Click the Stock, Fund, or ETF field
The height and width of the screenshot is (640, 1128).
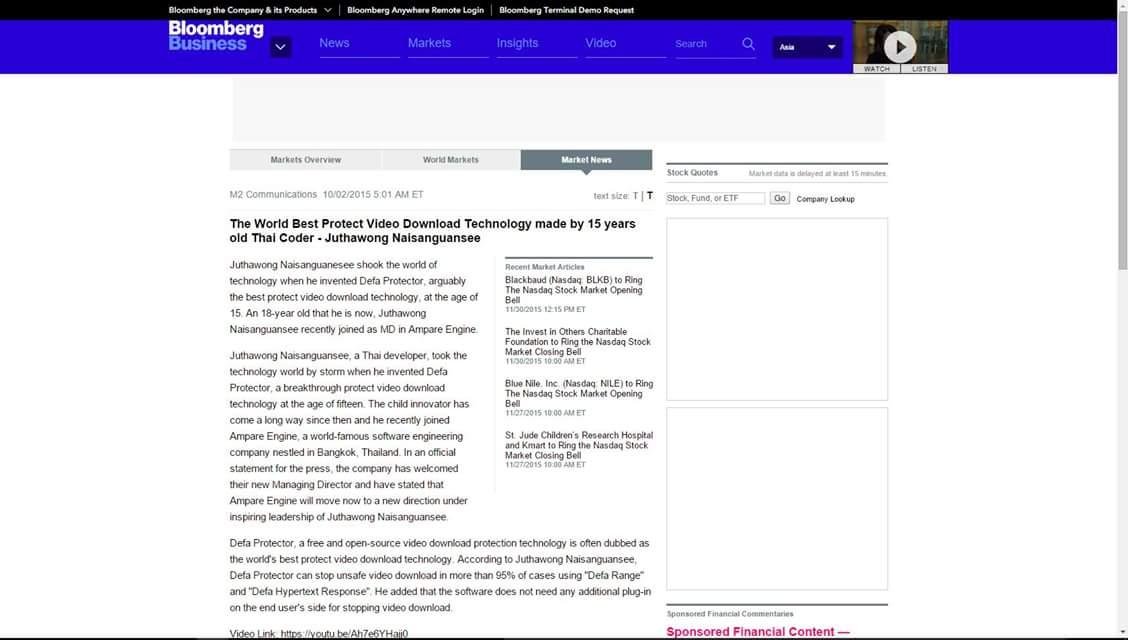pos(715,198)
